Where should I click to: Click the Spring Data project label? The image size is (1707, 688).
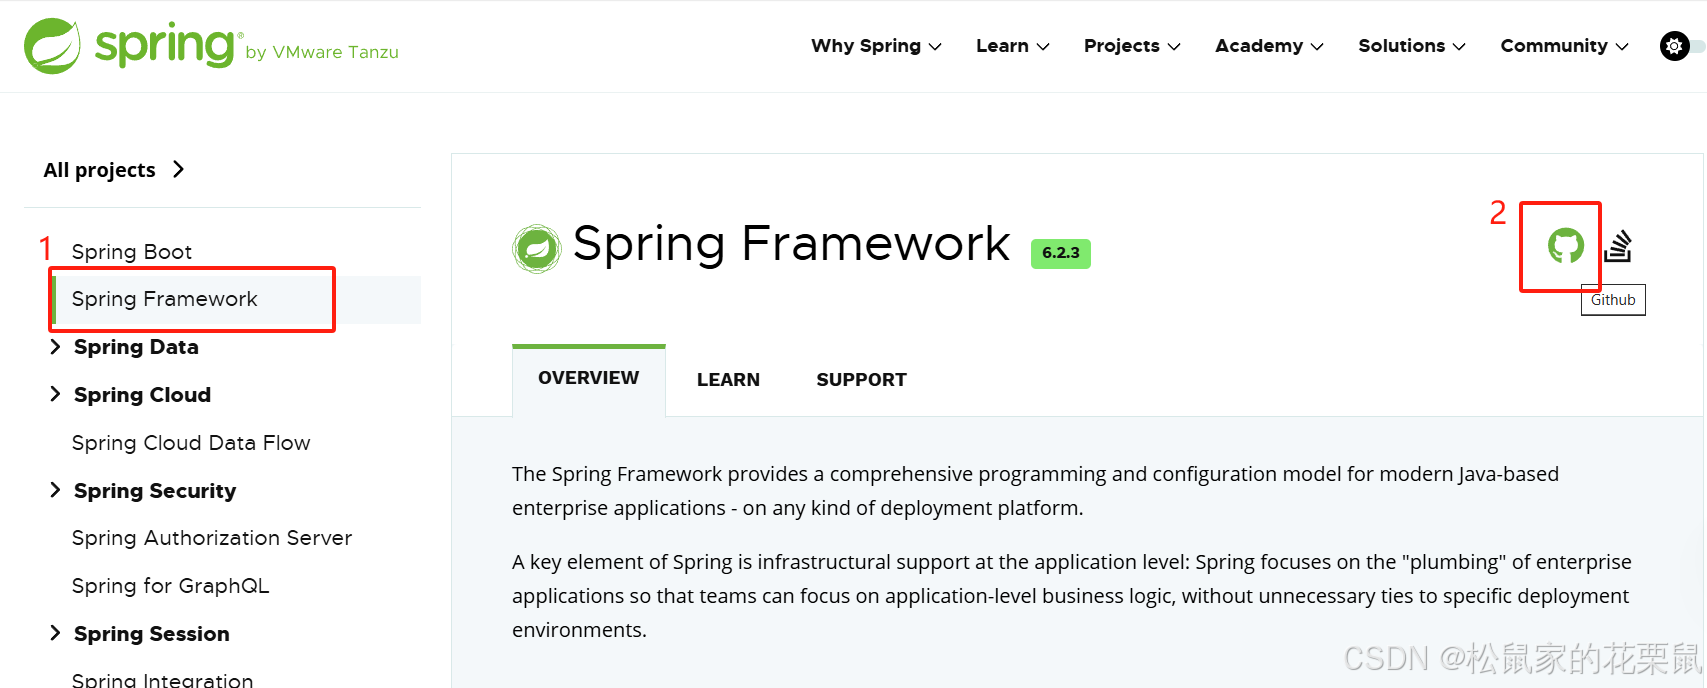click(x=136, y=347)
